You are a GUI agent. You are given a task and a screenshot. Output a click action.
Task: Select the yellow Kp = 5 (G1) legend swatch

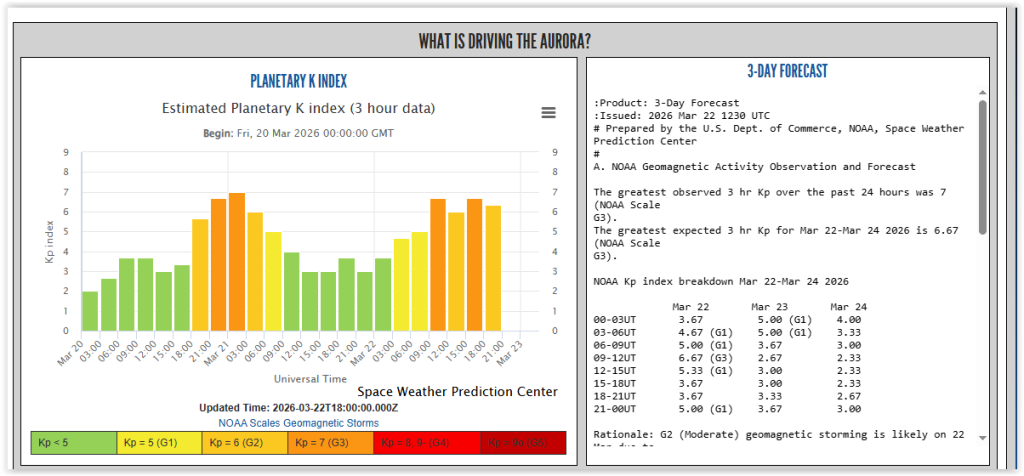[x=159, y=442]
